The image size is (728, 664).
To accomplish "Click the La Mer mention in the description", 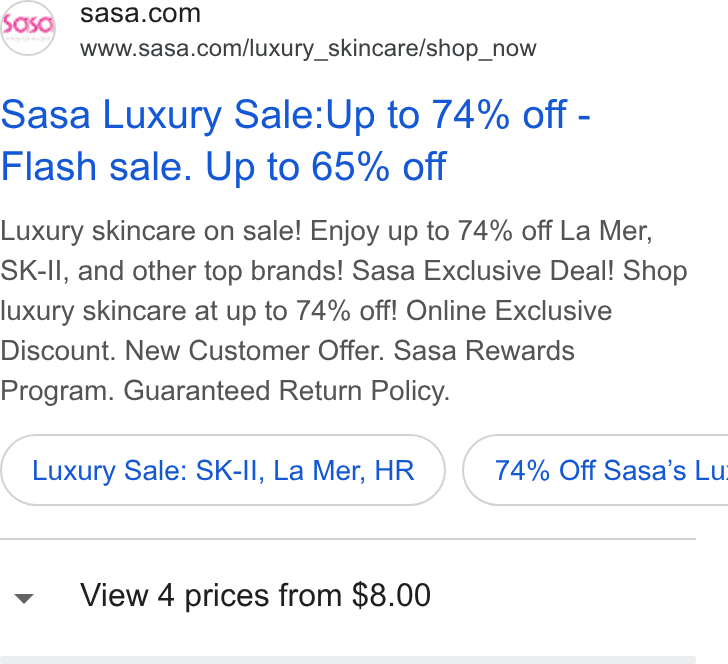I will tap(605, 231).
